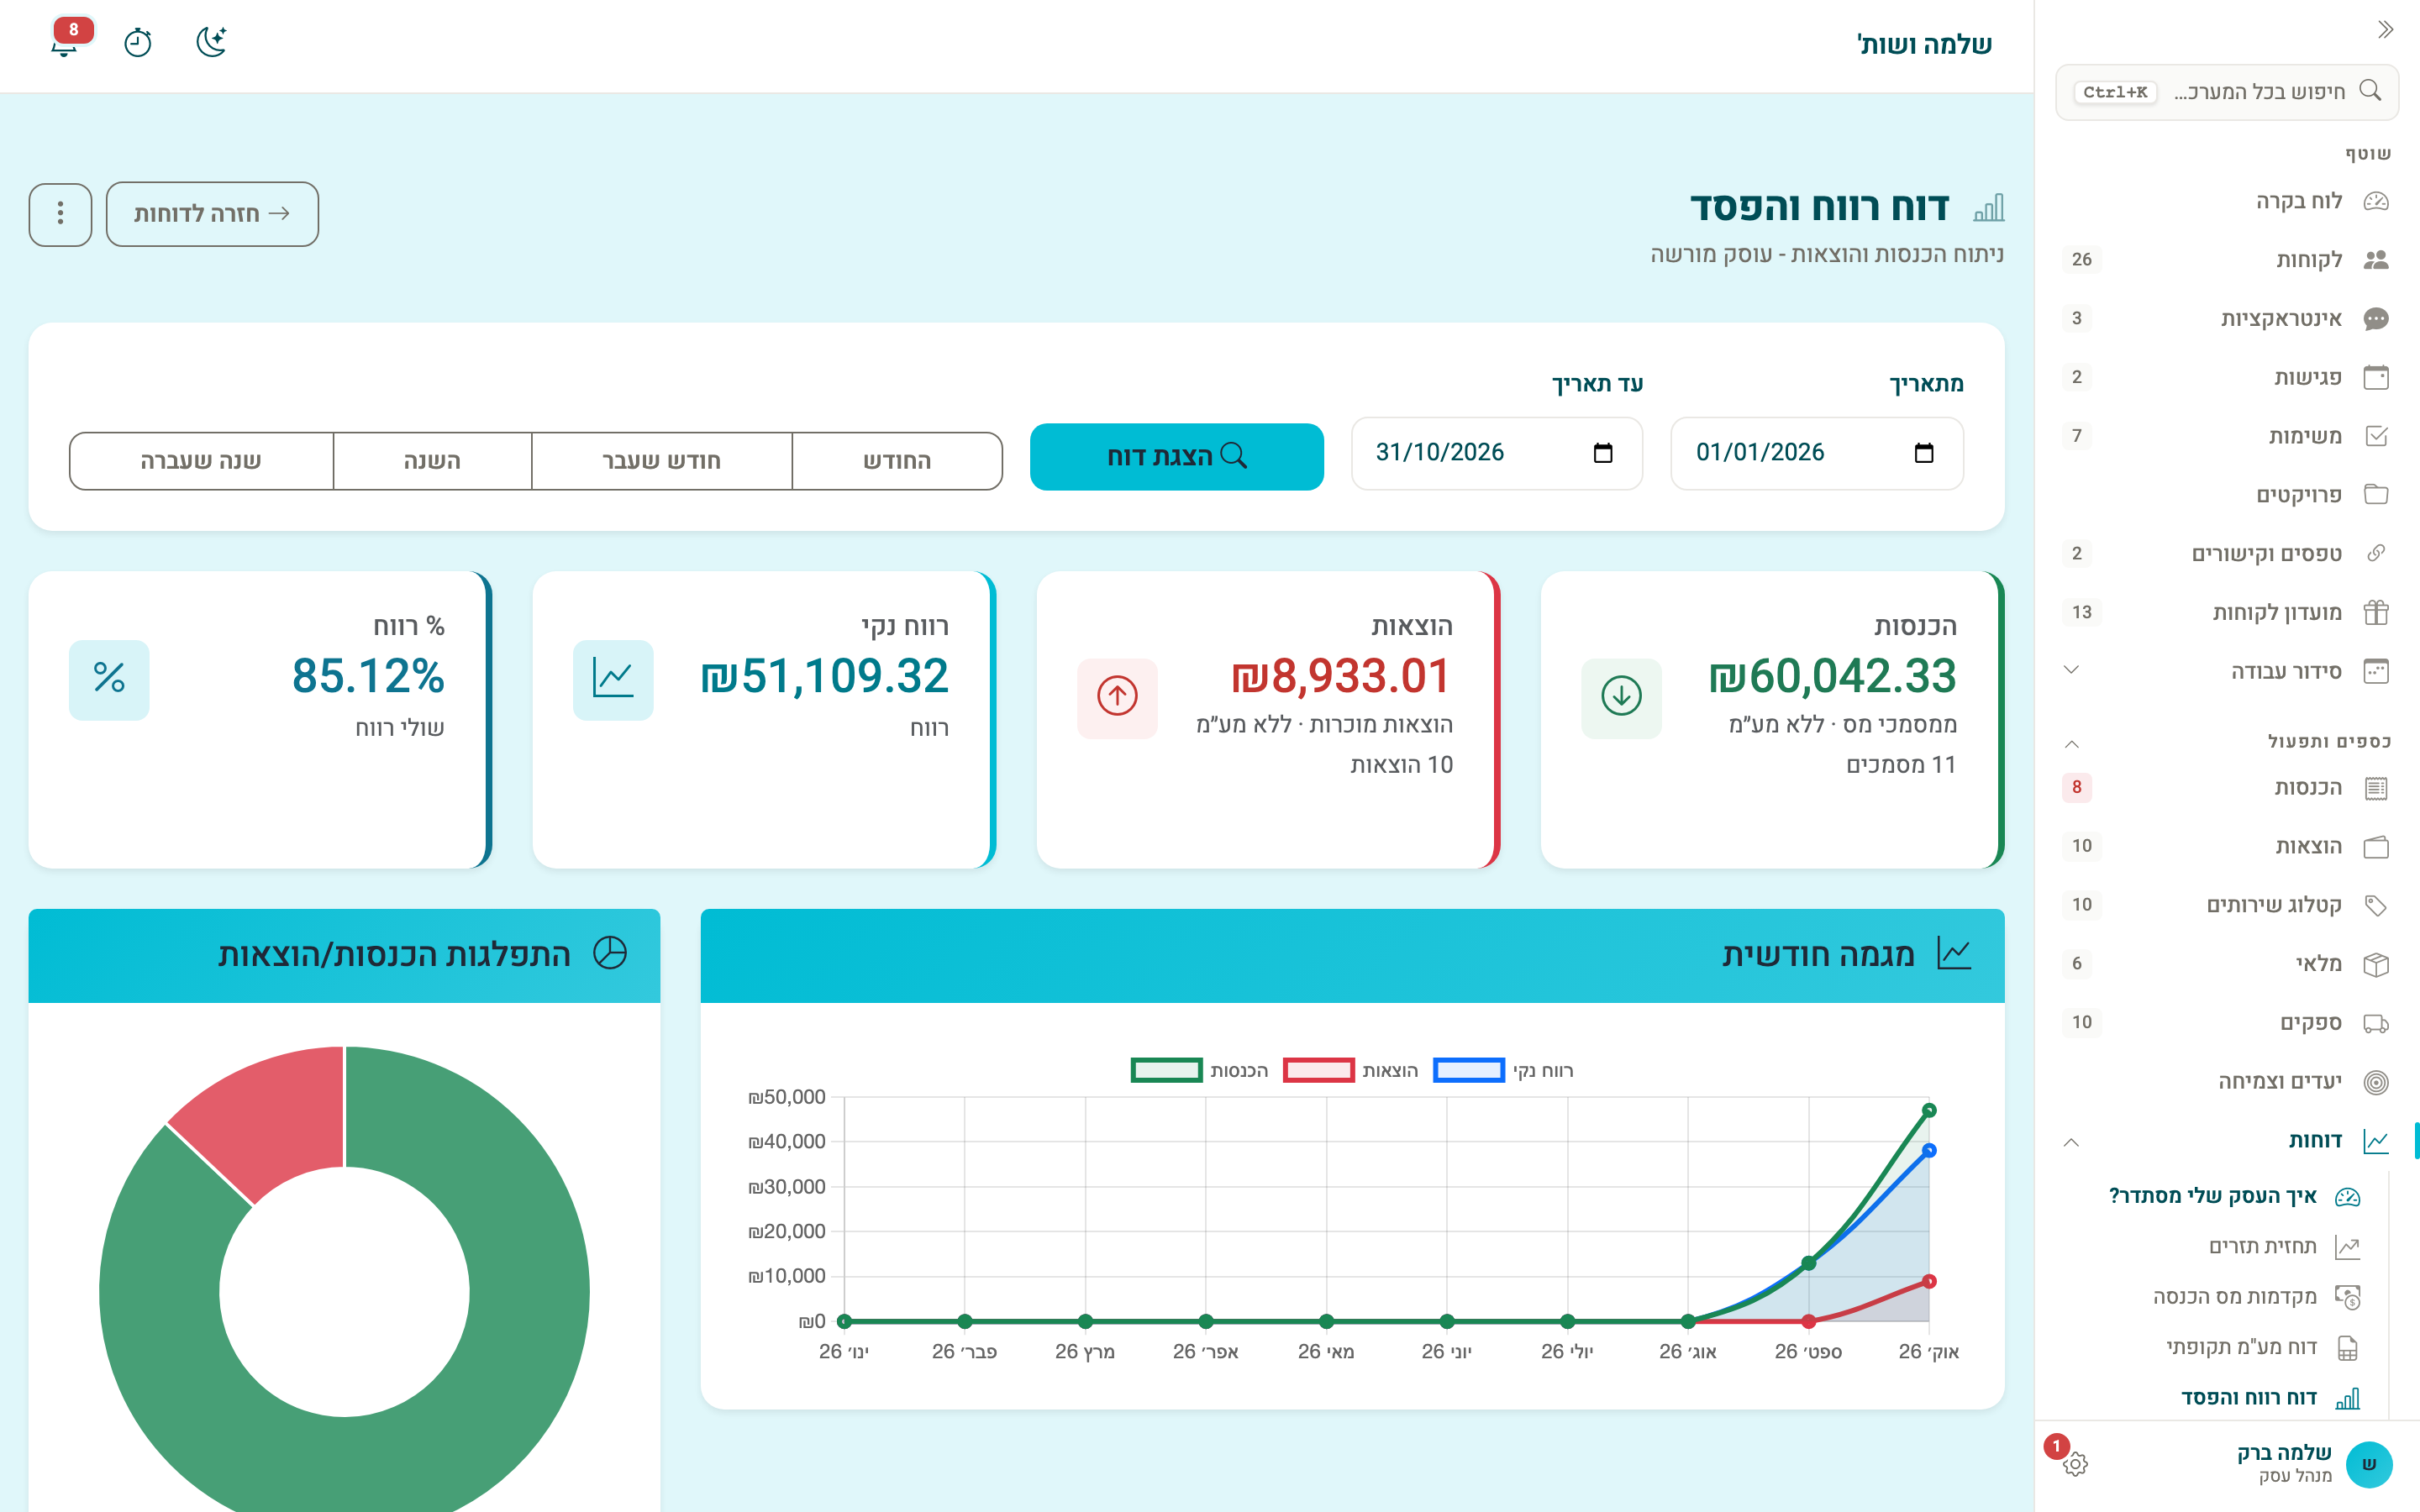Toggle הכנסות green legend swatch
Image resolution: width=2420 pixels, height=1512 pixels.
point(1166,1070)
